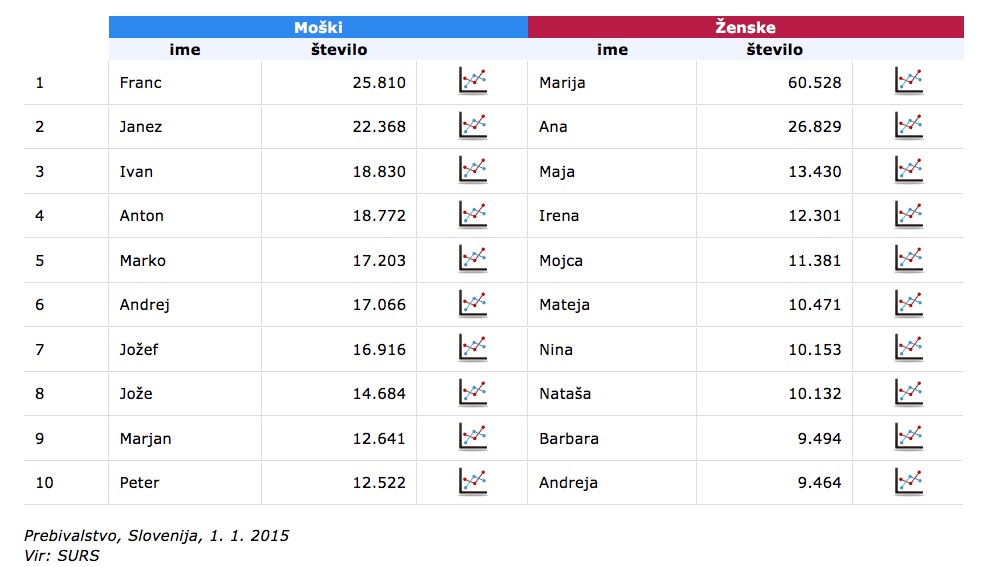
Task: Open the trend chart icon for Franc
Action: [x=473, y=81]
